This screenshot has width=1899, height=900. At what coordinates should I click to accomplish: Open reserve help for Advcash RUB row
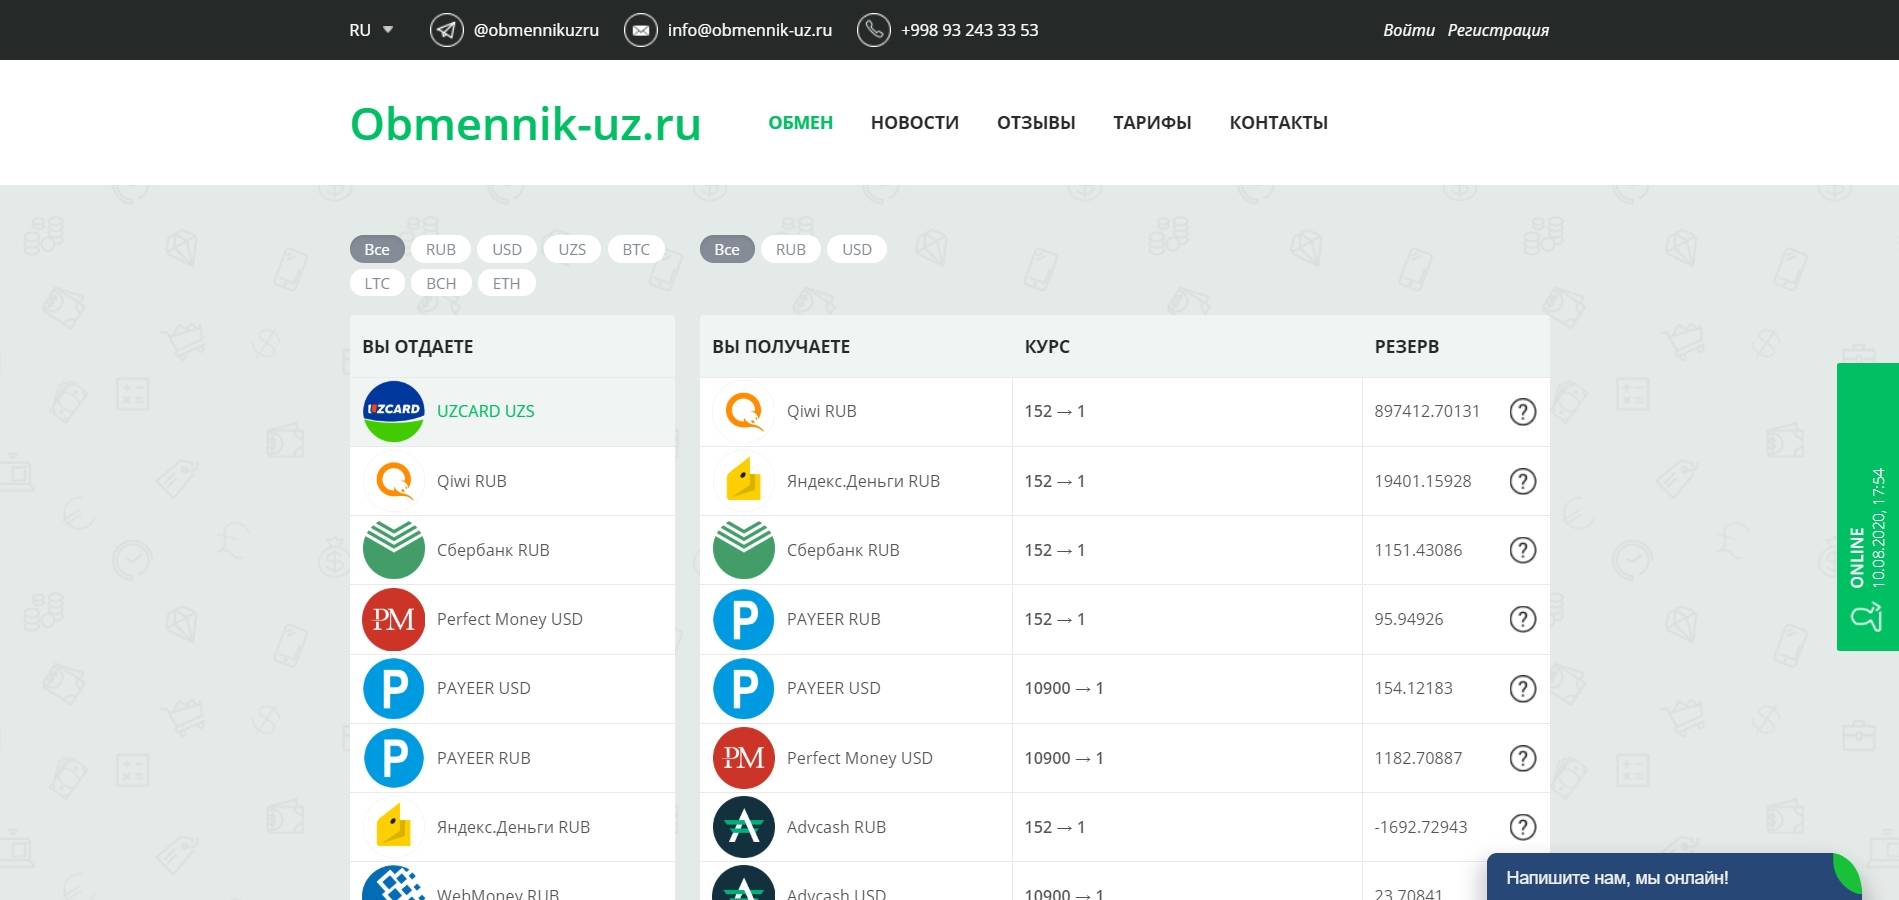pos(1523,827)
